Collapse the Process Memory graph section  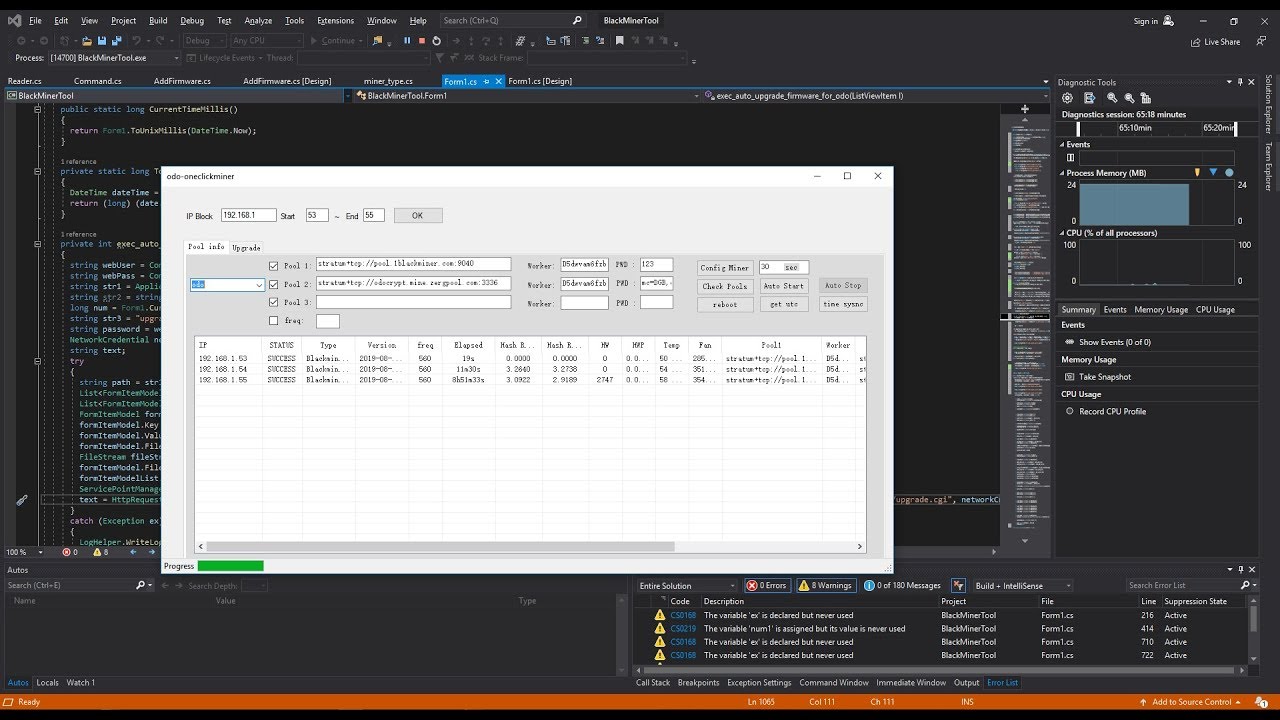[x=1063, y=173]
